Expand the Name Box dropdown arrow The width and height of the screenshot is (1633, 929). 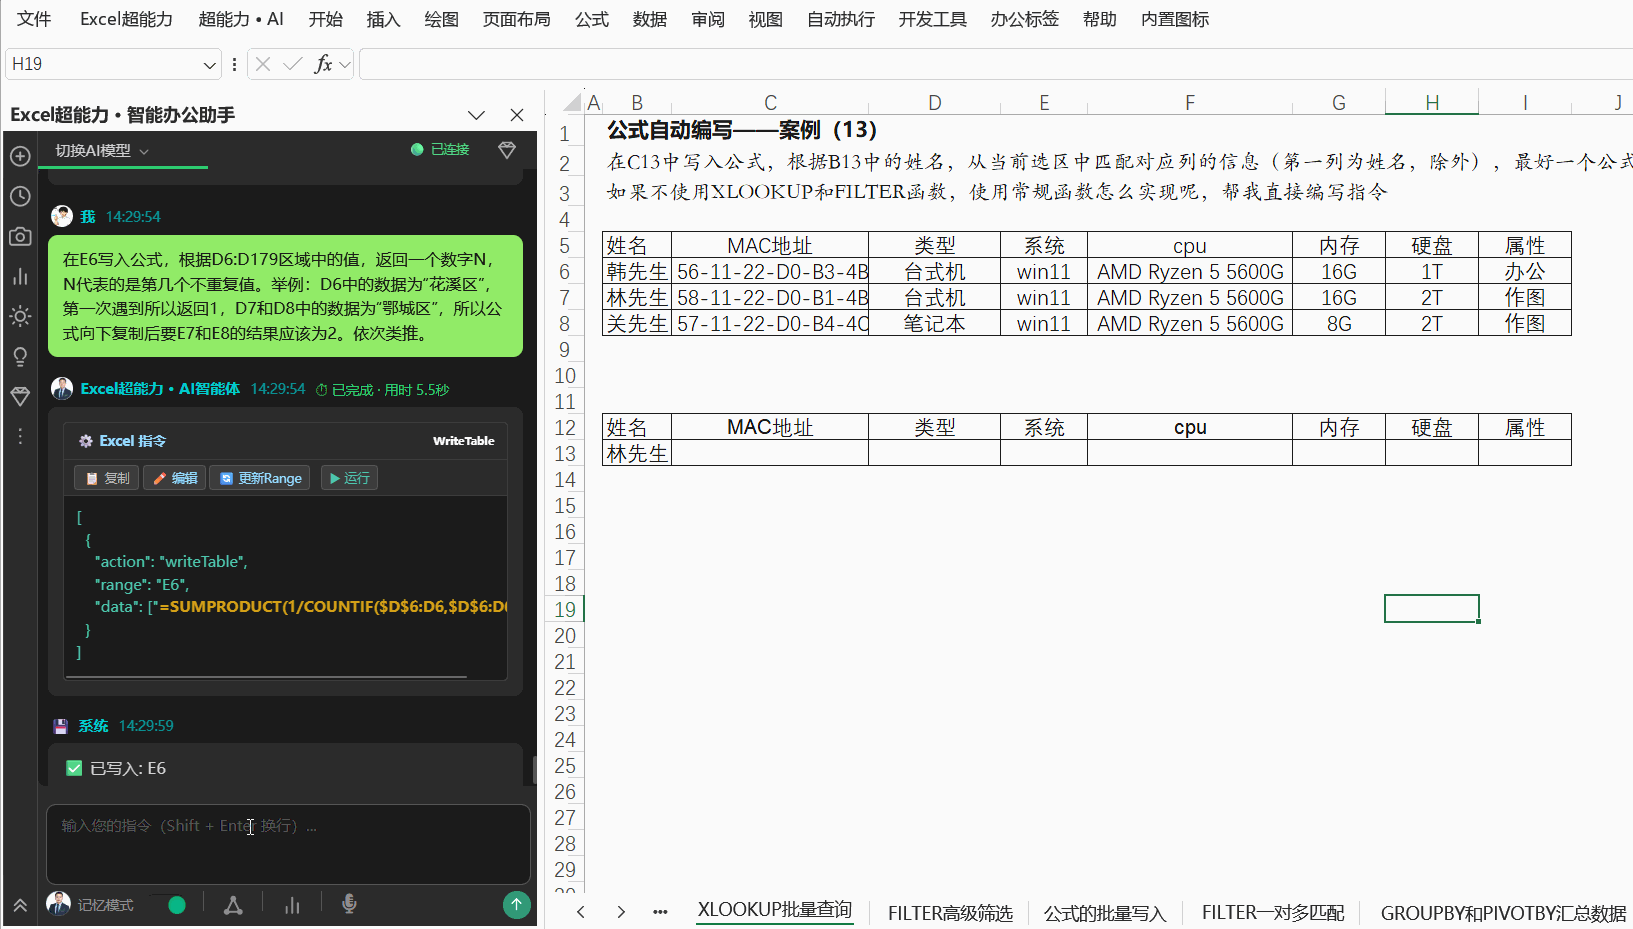coord(209,65)
